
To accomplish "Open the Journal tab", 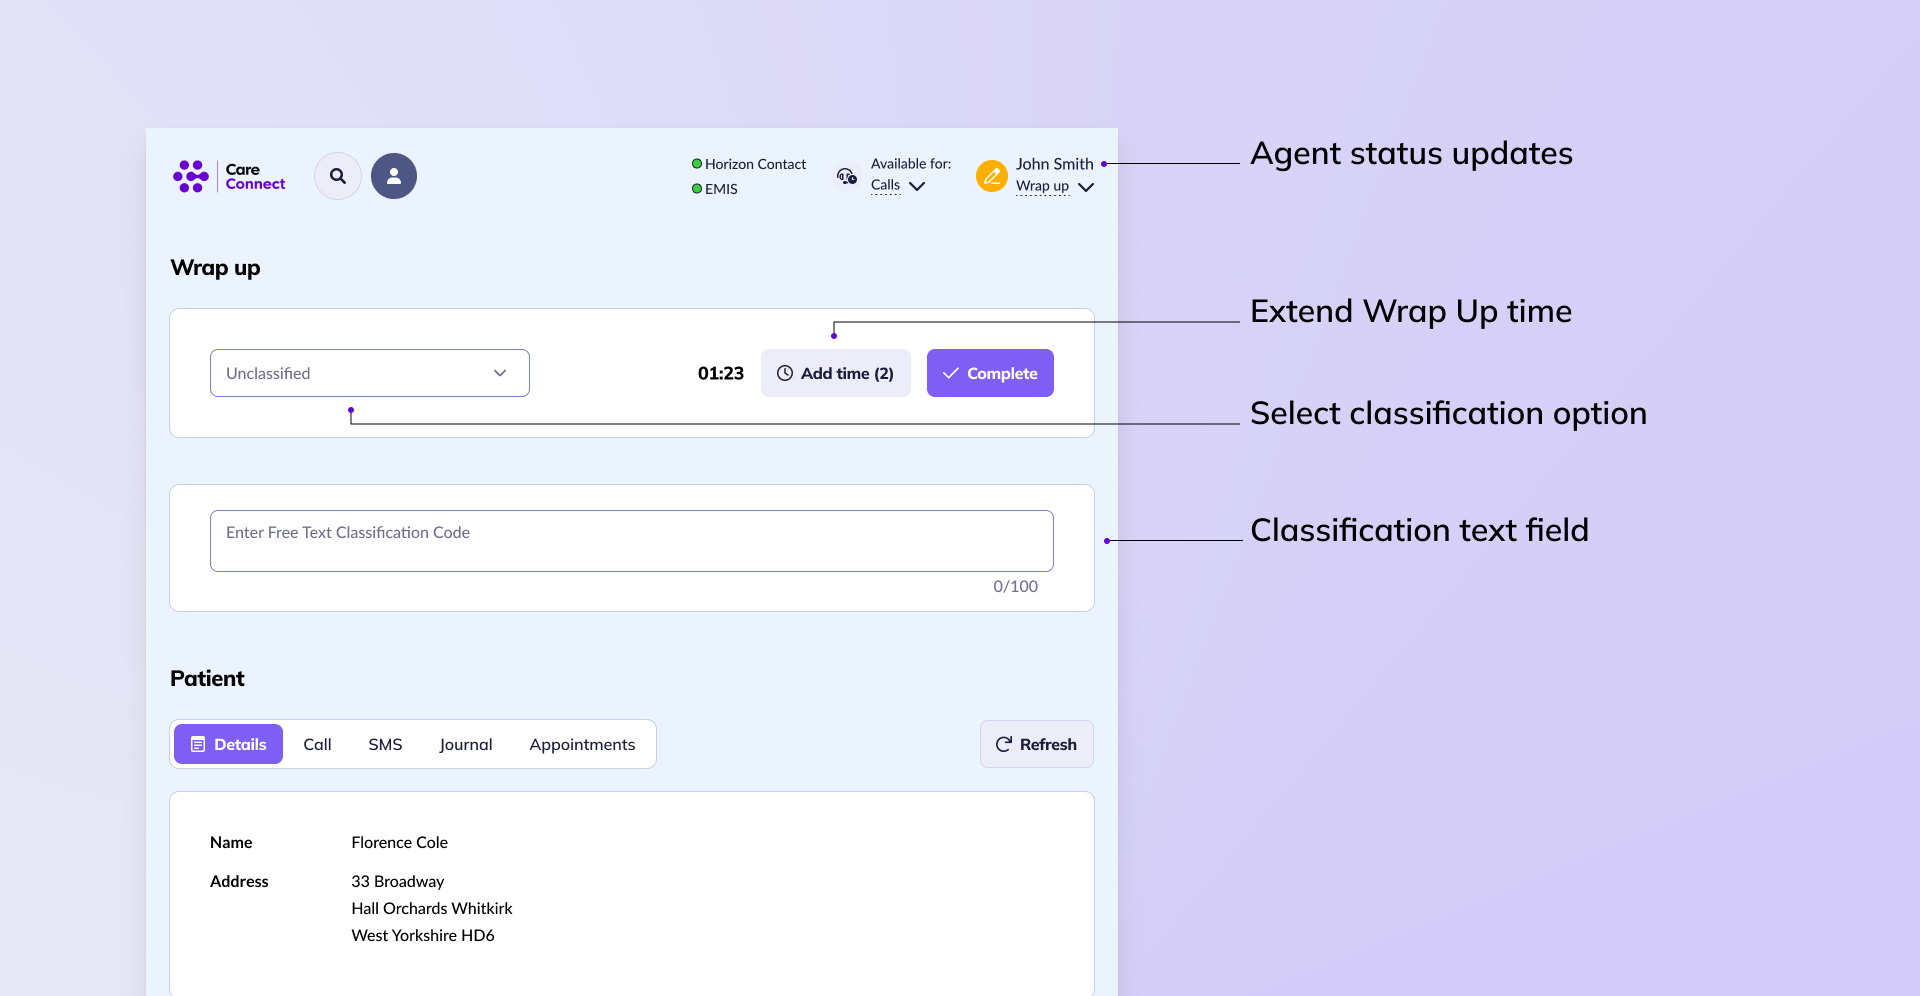I will click(x=466, y=744).
